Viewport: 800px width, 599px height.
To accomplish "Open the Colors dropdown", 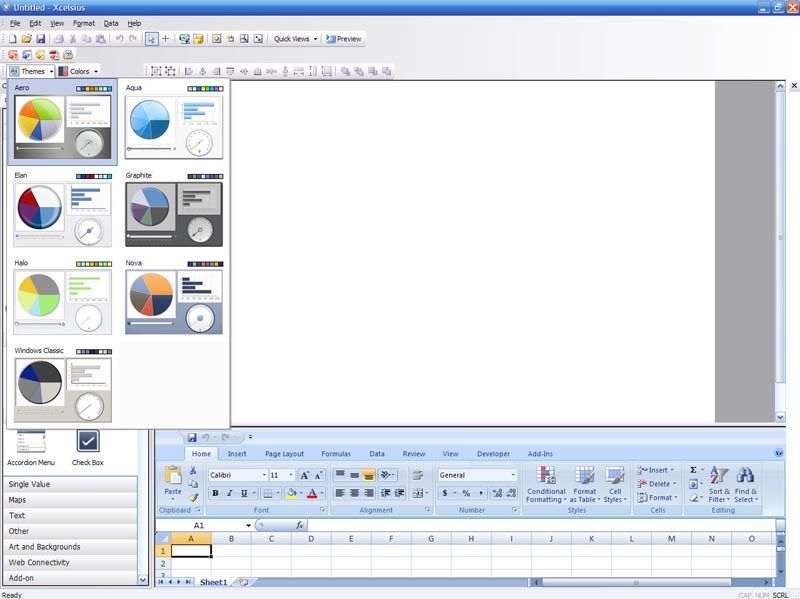I will [78, 71].
